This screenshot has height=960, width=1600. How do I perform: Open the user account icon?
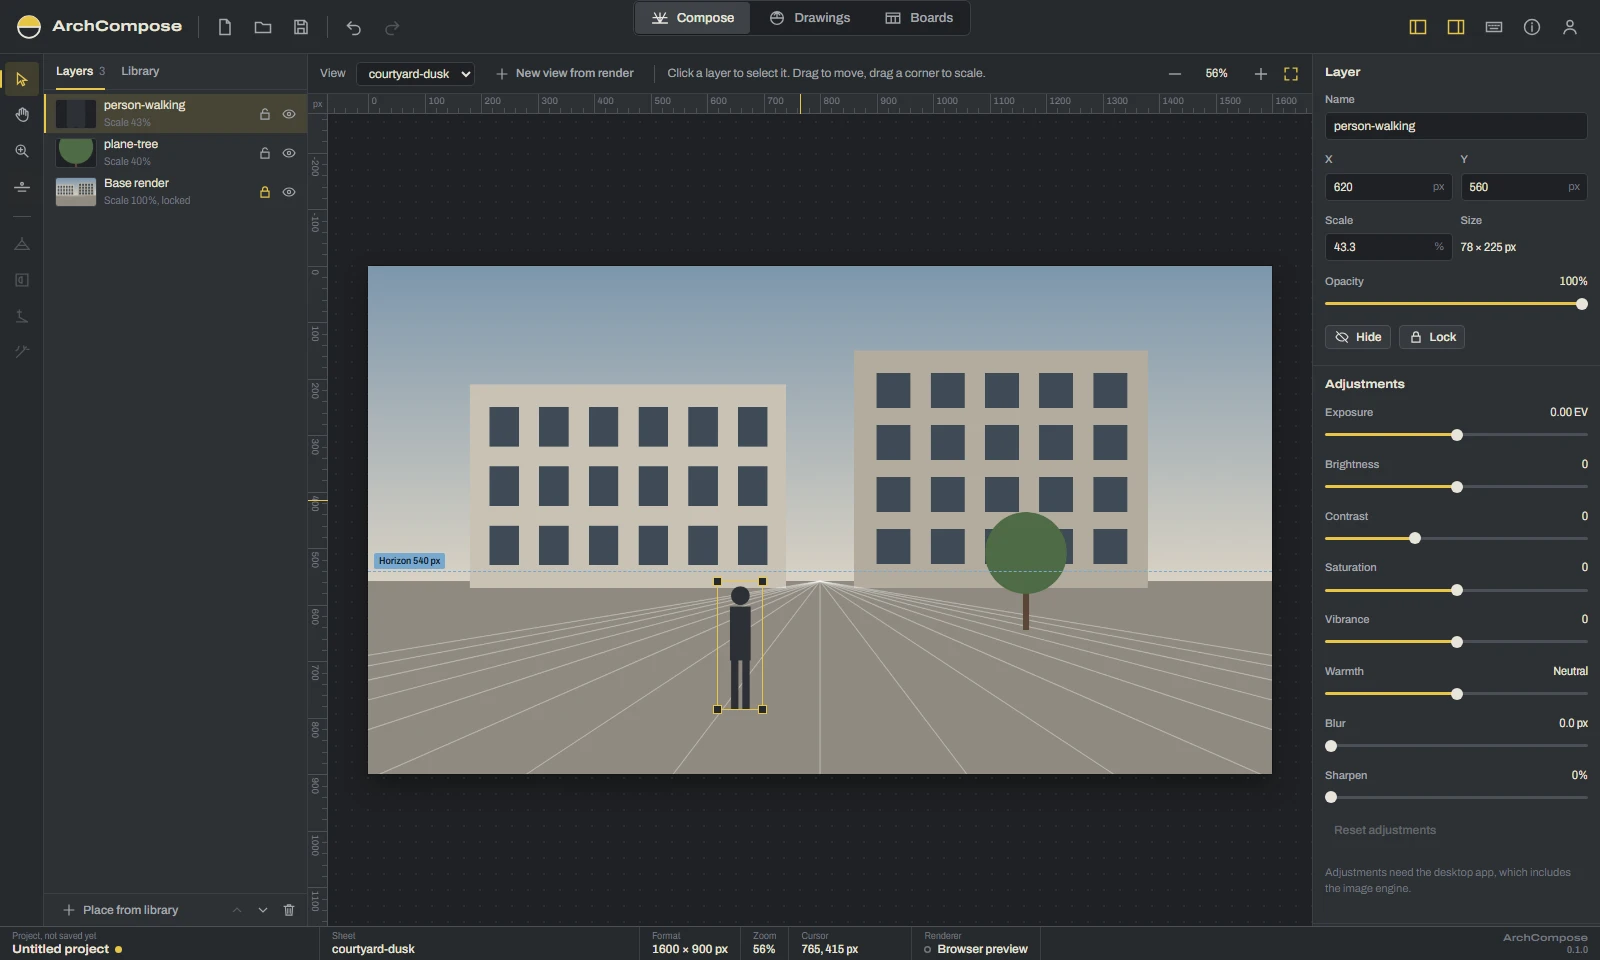point(1570,27)
